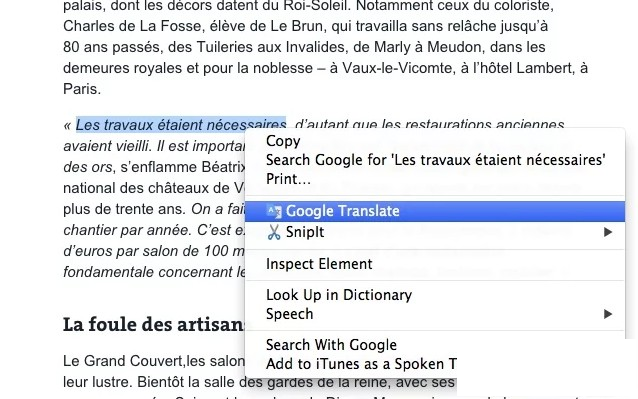Image resolution: width=638 pixels, height=399 pixels.
Task: Select Add to iTunes as a Spoken Track
Action: pos(361,364)
